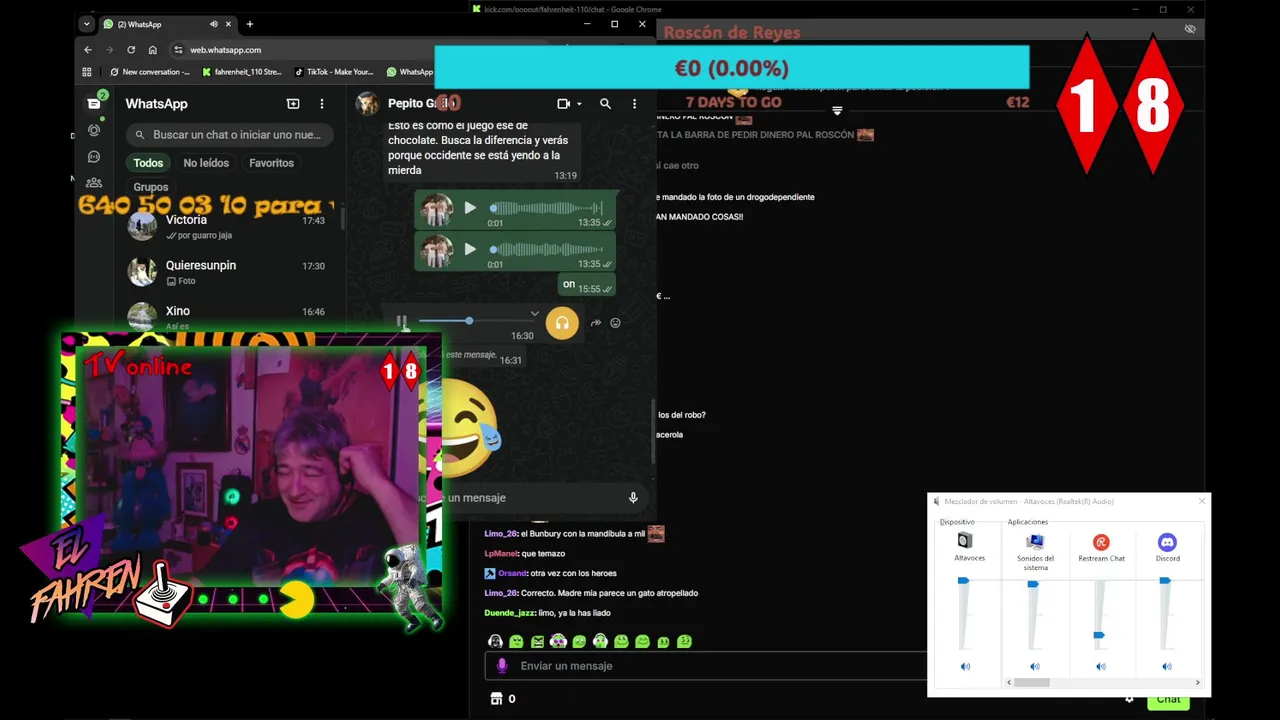The image size is (1280, 720).
Task: Click the Kick chat message input field
Action: [x=706, y=666]
